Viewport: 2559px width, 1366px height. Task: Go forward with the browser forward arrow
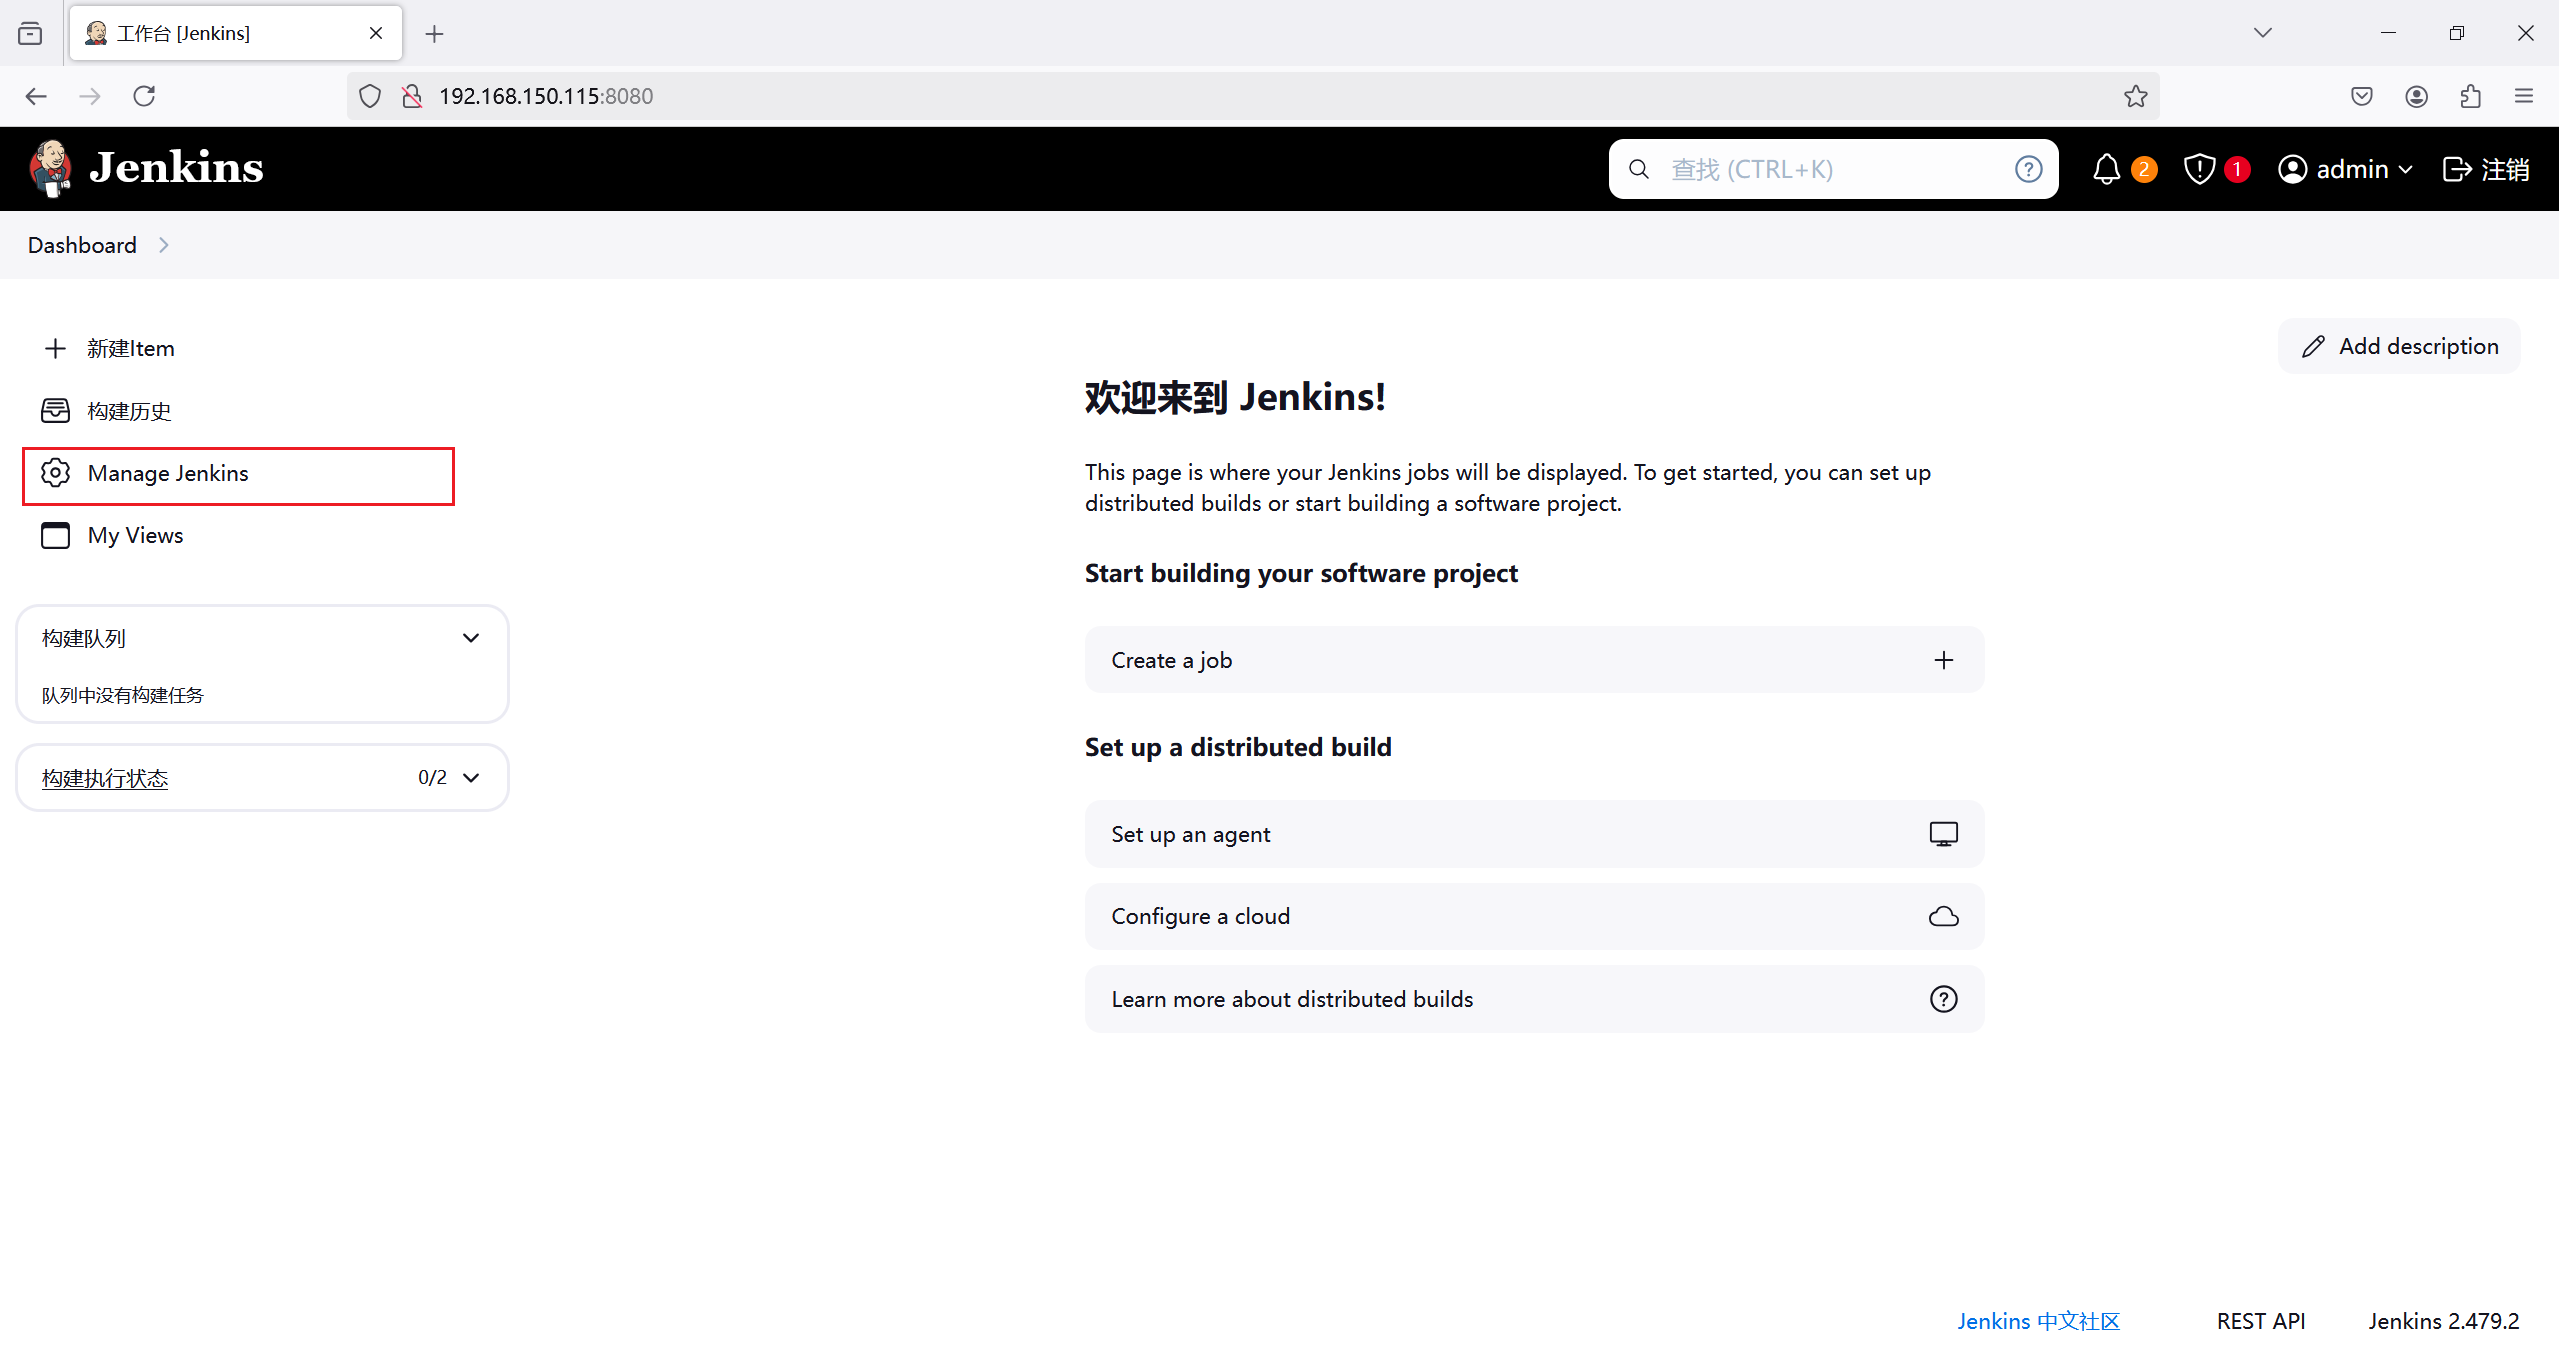(90, 96)
